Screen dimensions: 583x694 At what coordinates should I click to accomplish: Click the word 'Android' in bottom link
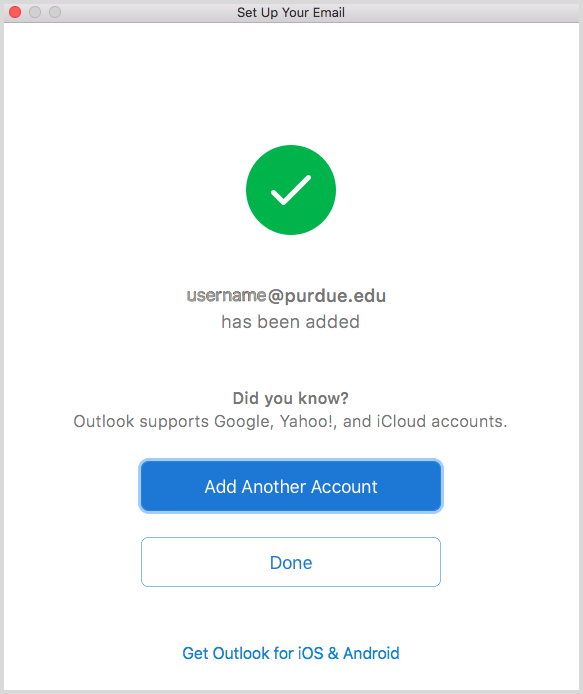(371, 653)
